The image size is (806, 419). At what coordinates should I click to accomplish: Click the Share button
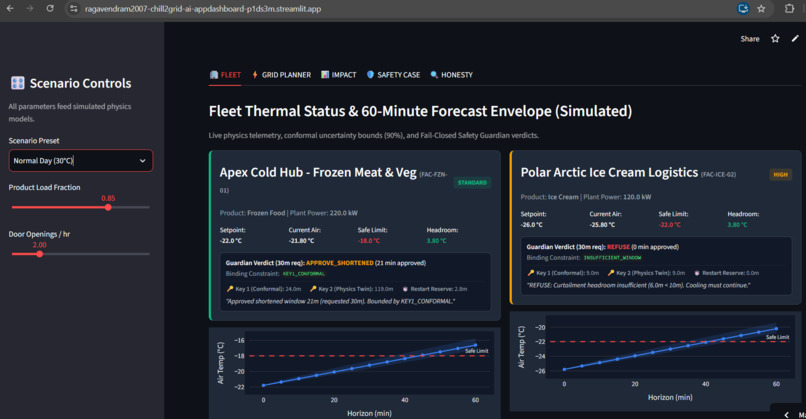pos(749,39)
